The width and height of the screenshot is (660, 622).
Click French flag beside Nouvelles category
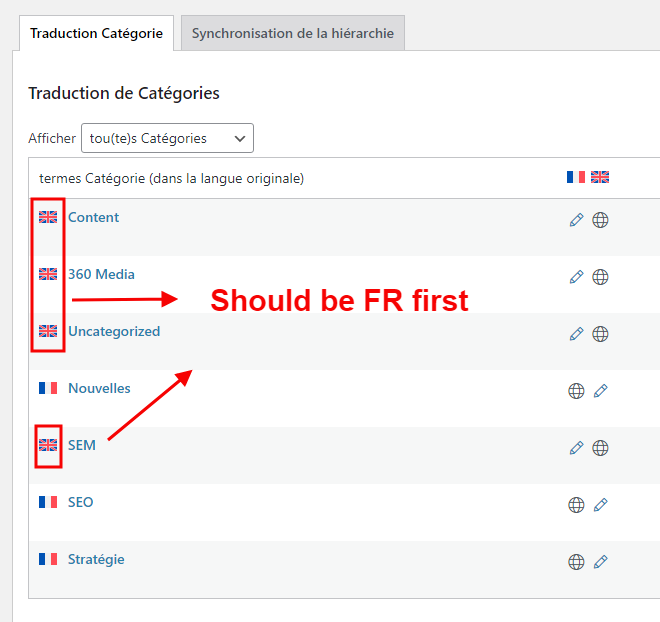click(48, 388)
